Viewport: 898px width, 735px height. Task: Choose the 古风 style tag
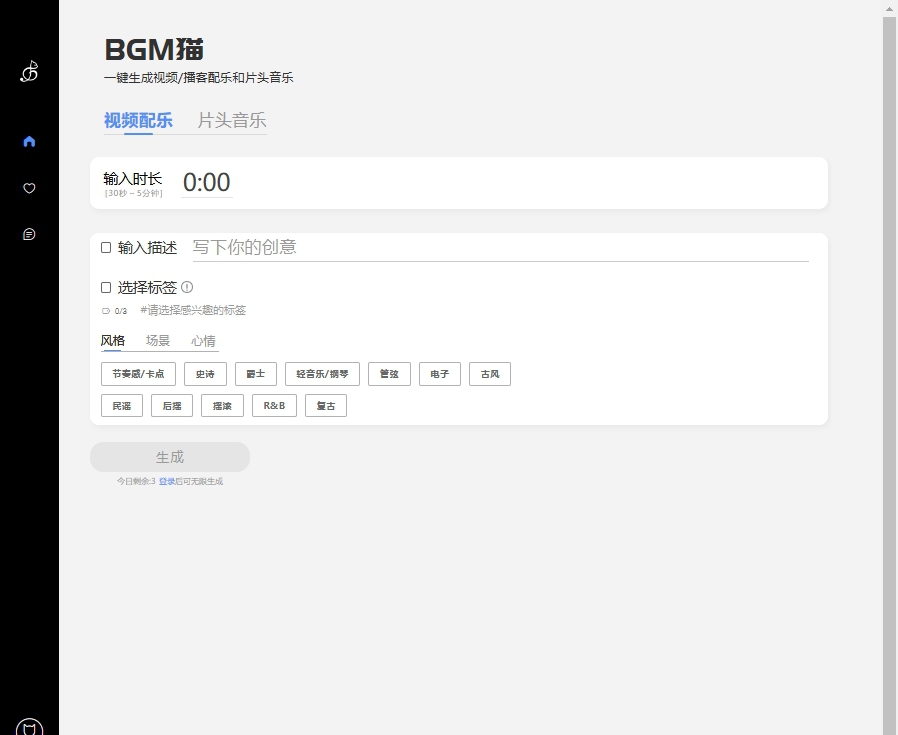(x=490, y=374)
